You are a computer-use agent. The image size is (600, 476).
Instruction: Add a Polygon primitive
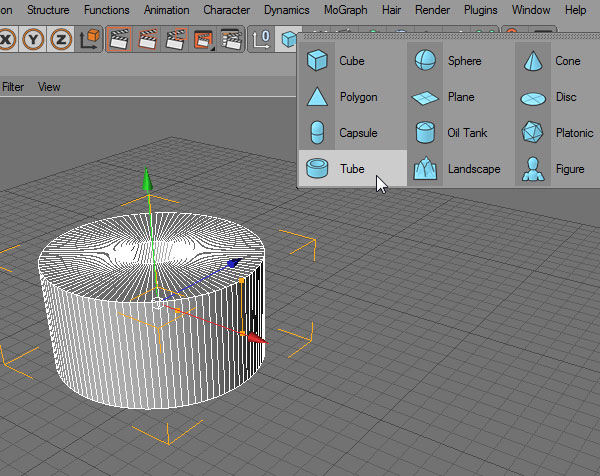[x=352, y=96]
